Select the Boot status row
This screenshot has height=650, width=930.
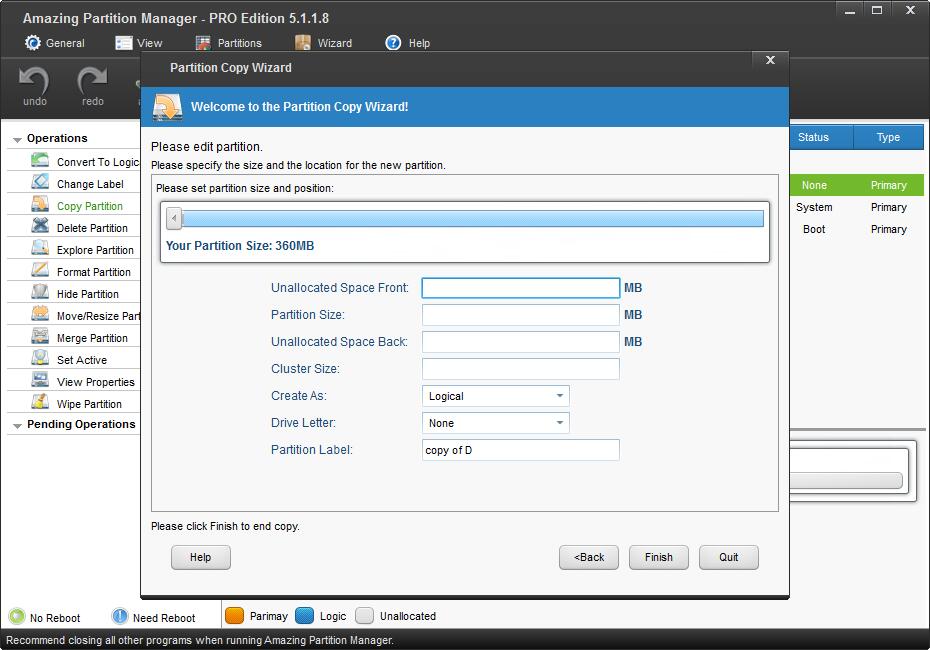856,229
